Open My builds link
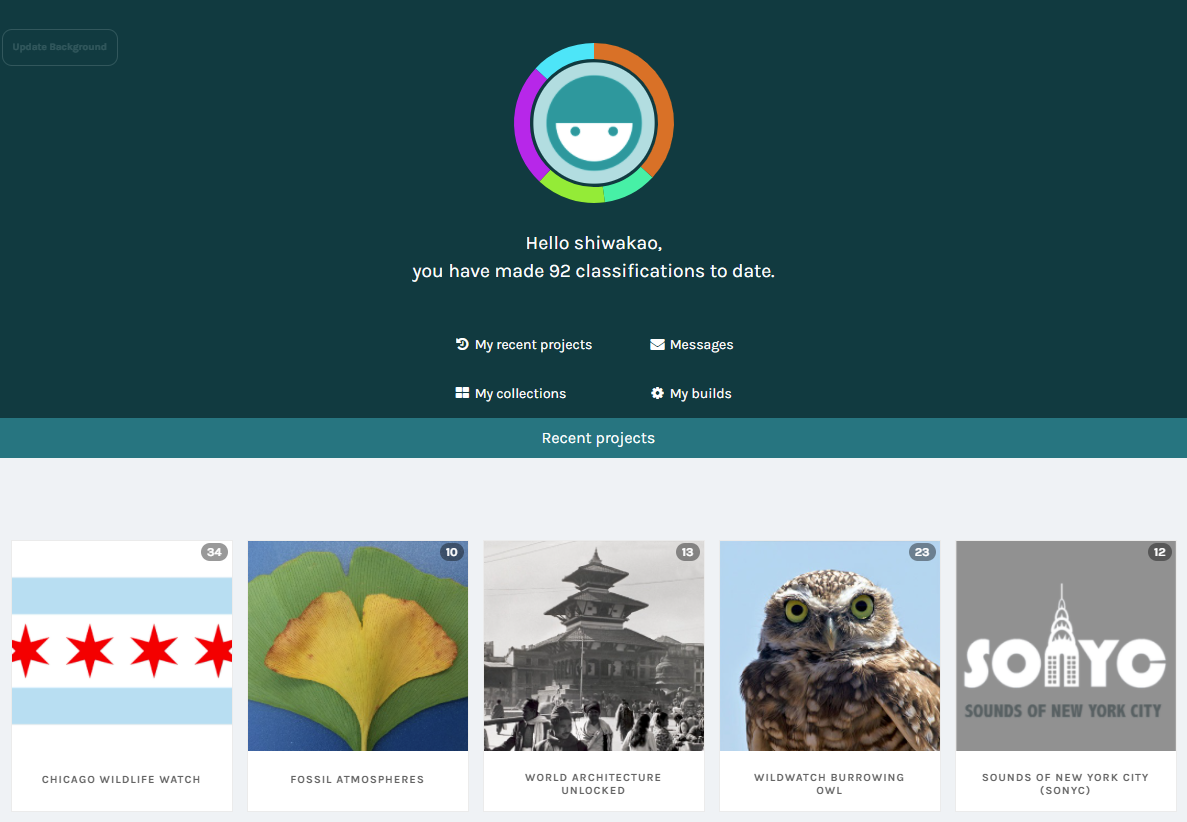The image size is (1187, 822). coord(700,394)
